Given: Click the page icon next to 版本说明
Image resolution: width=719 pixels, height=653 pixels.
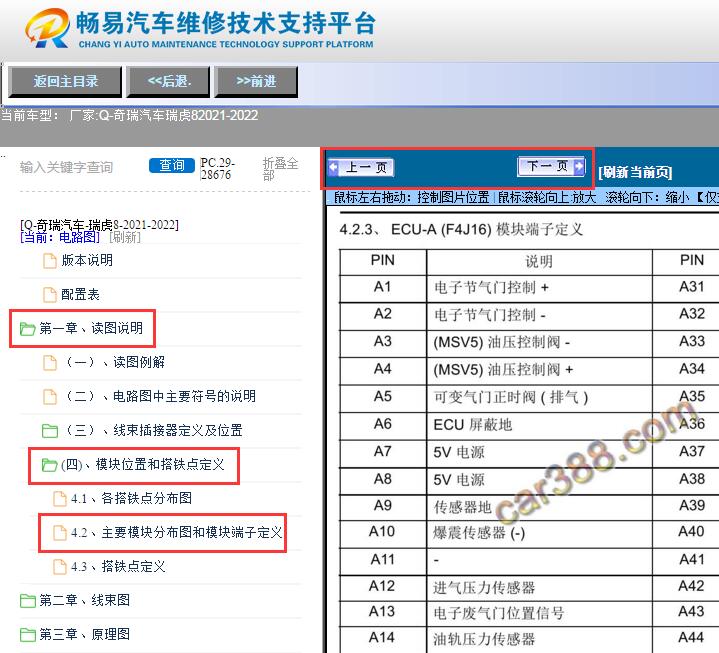Looking at the screenshot, I should tap(50, 260).
